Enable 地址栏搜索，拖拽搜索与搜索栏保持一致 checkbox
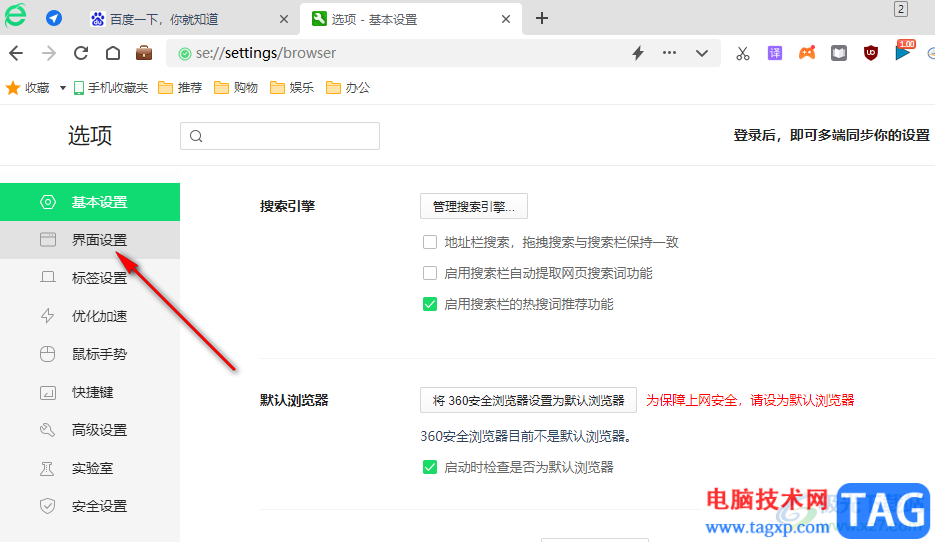The height and width of the screenshot is (542, 935). pyautogui.click(x=429, y=242)
